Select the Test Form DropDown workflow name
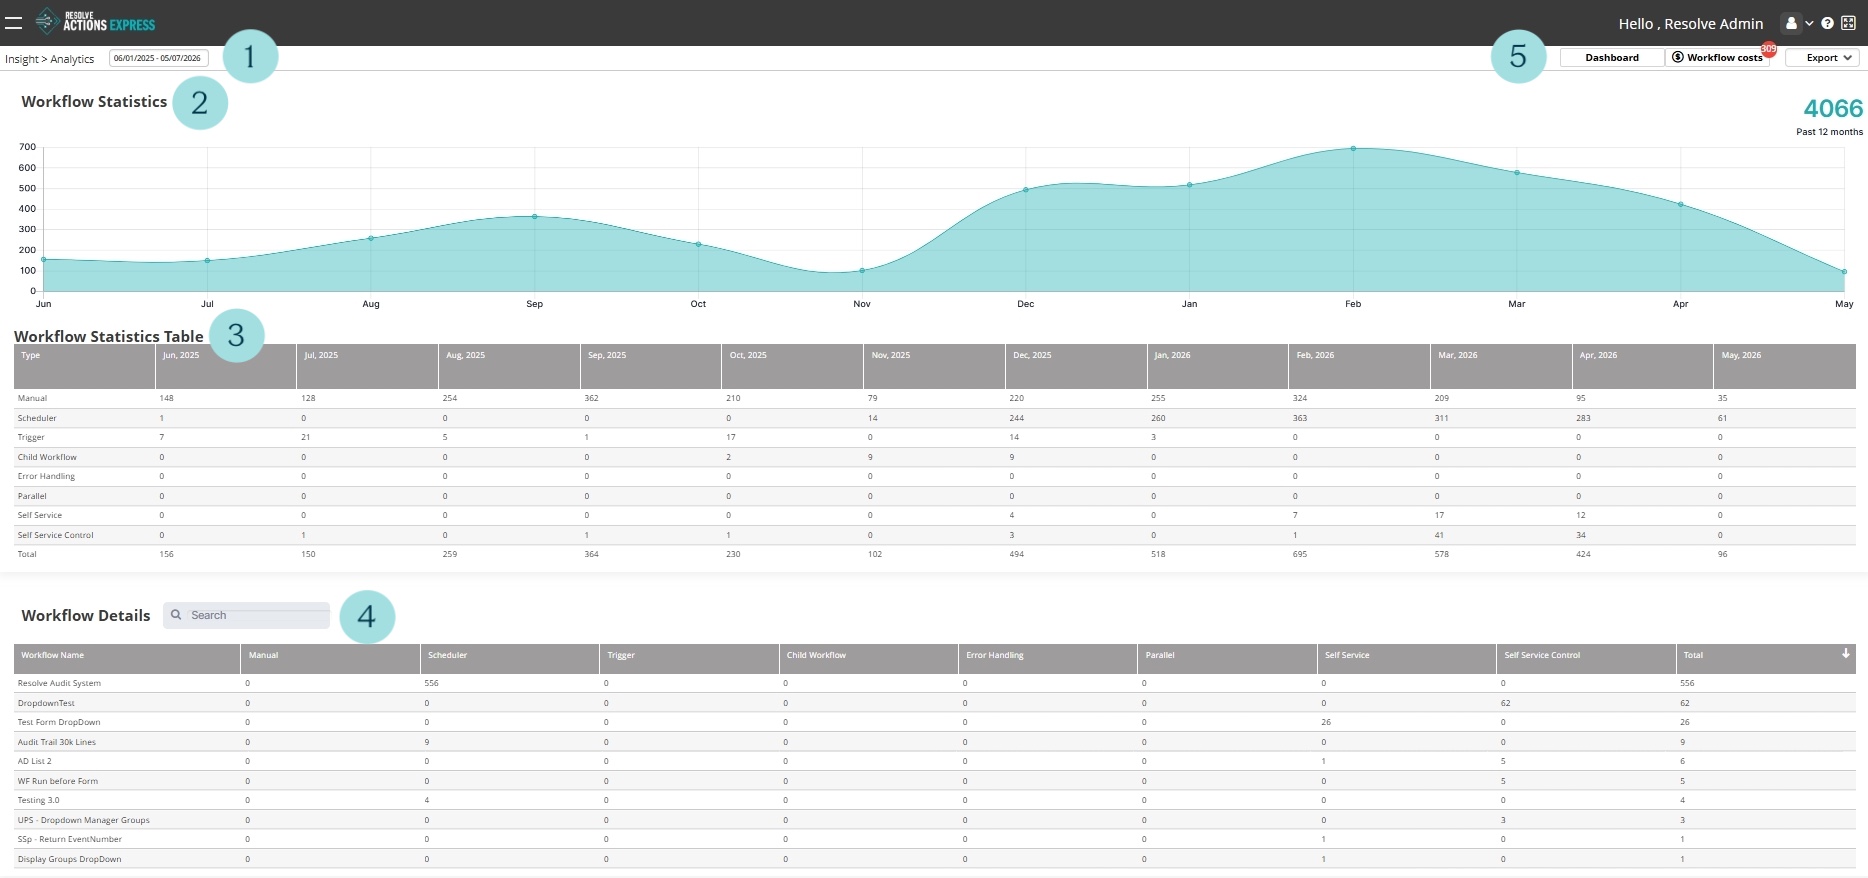Screen dimensions: 1868x878 click(x=59, y=722)
